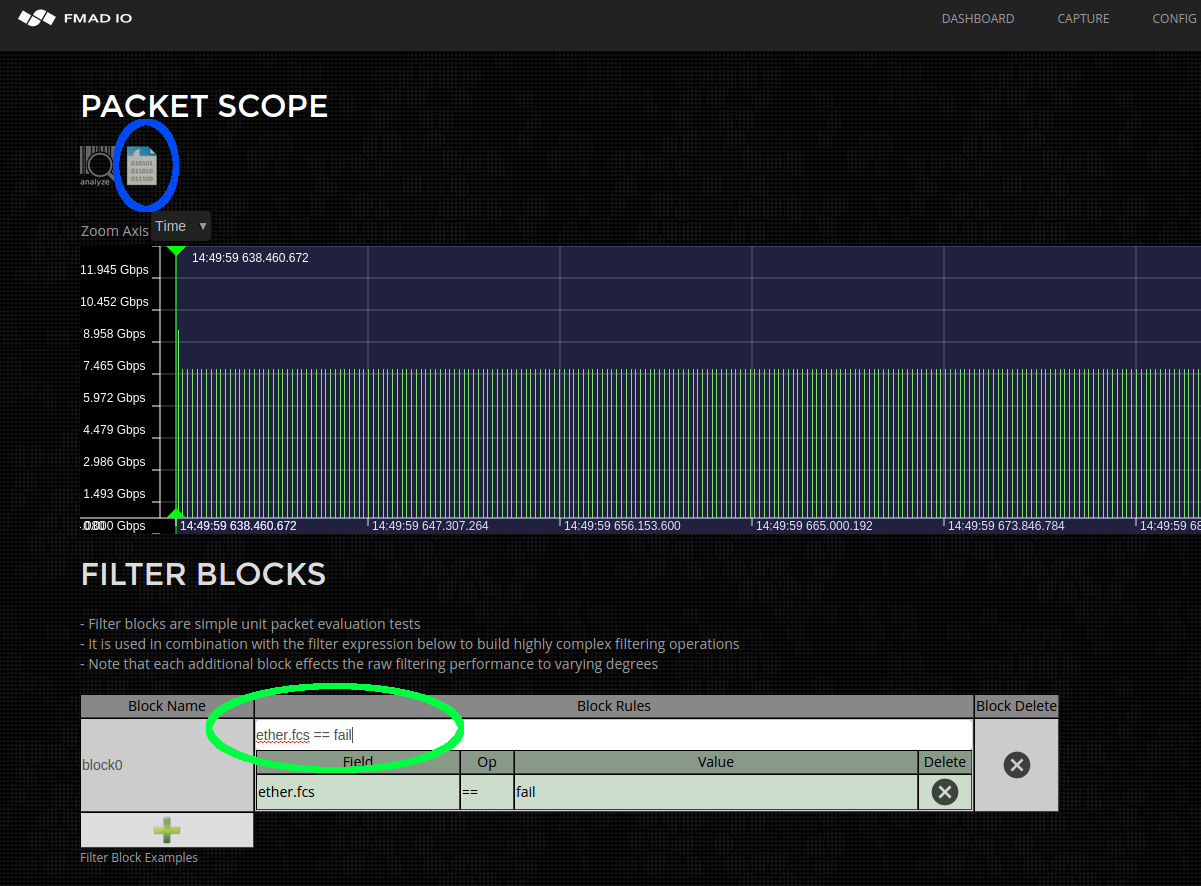Expand the Zoom Axis Time dropdown
Image resolution: width=1201 pixels, height=886 pixels.
(x=181, y=226)
